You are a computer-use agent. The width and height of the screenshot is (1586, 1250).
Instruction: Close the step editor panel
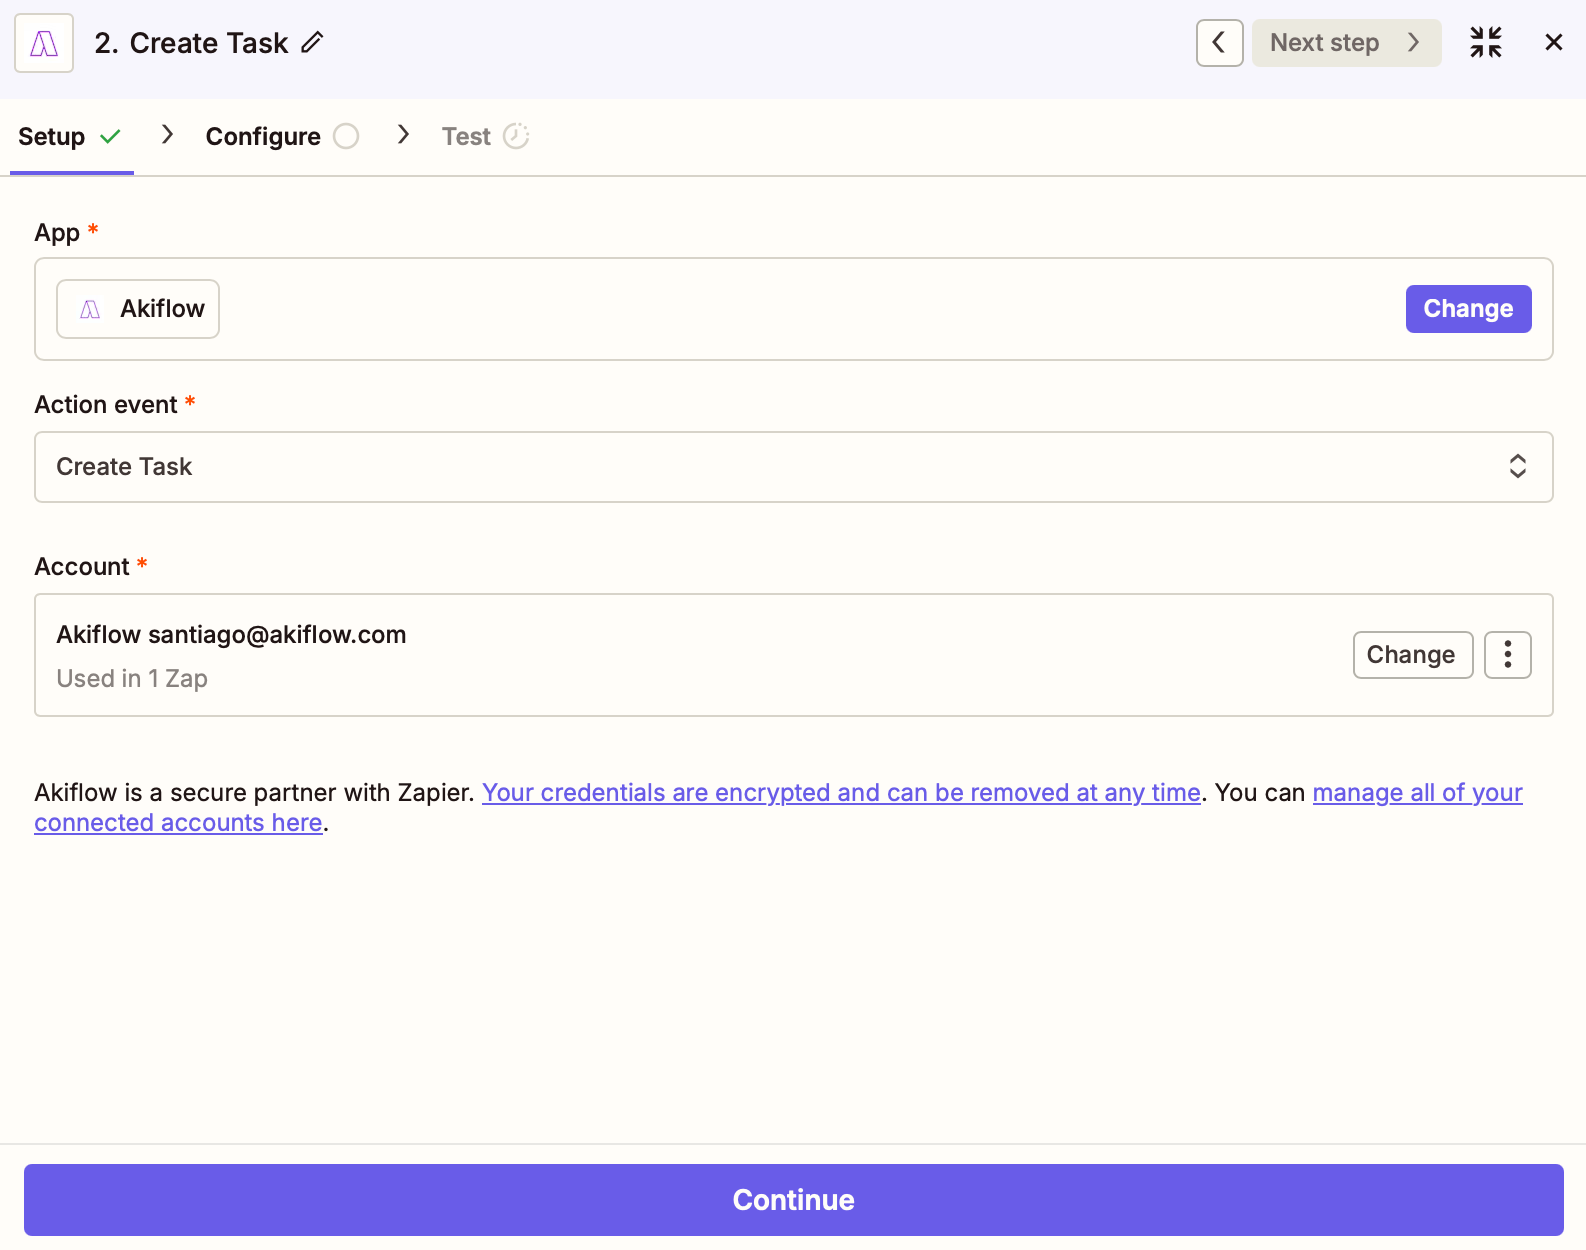coord(1553,42)
